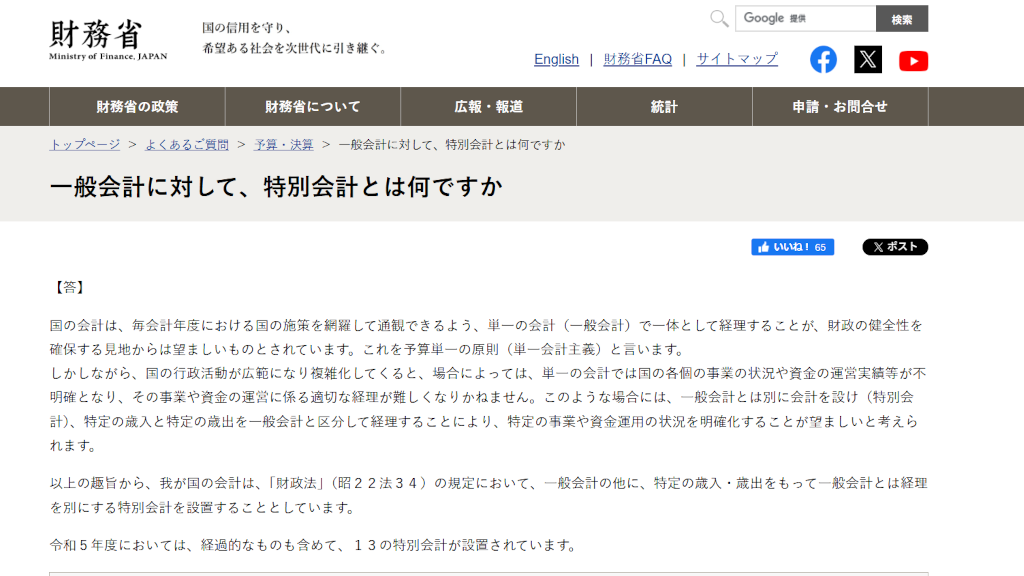Click the Facebook いいね! like button
Image resolution: width=1024 pixels, height=576 pixels.
tap(792, 247)
